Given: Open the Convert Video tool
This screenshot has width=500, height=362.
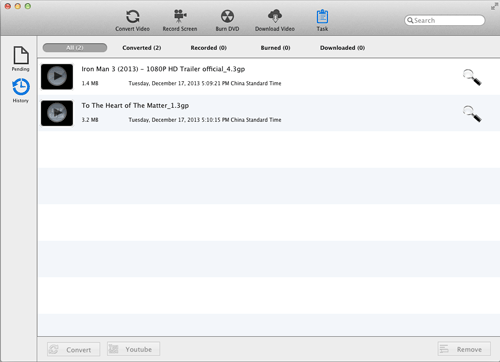Looking at the screenshot, I should 132,20.
